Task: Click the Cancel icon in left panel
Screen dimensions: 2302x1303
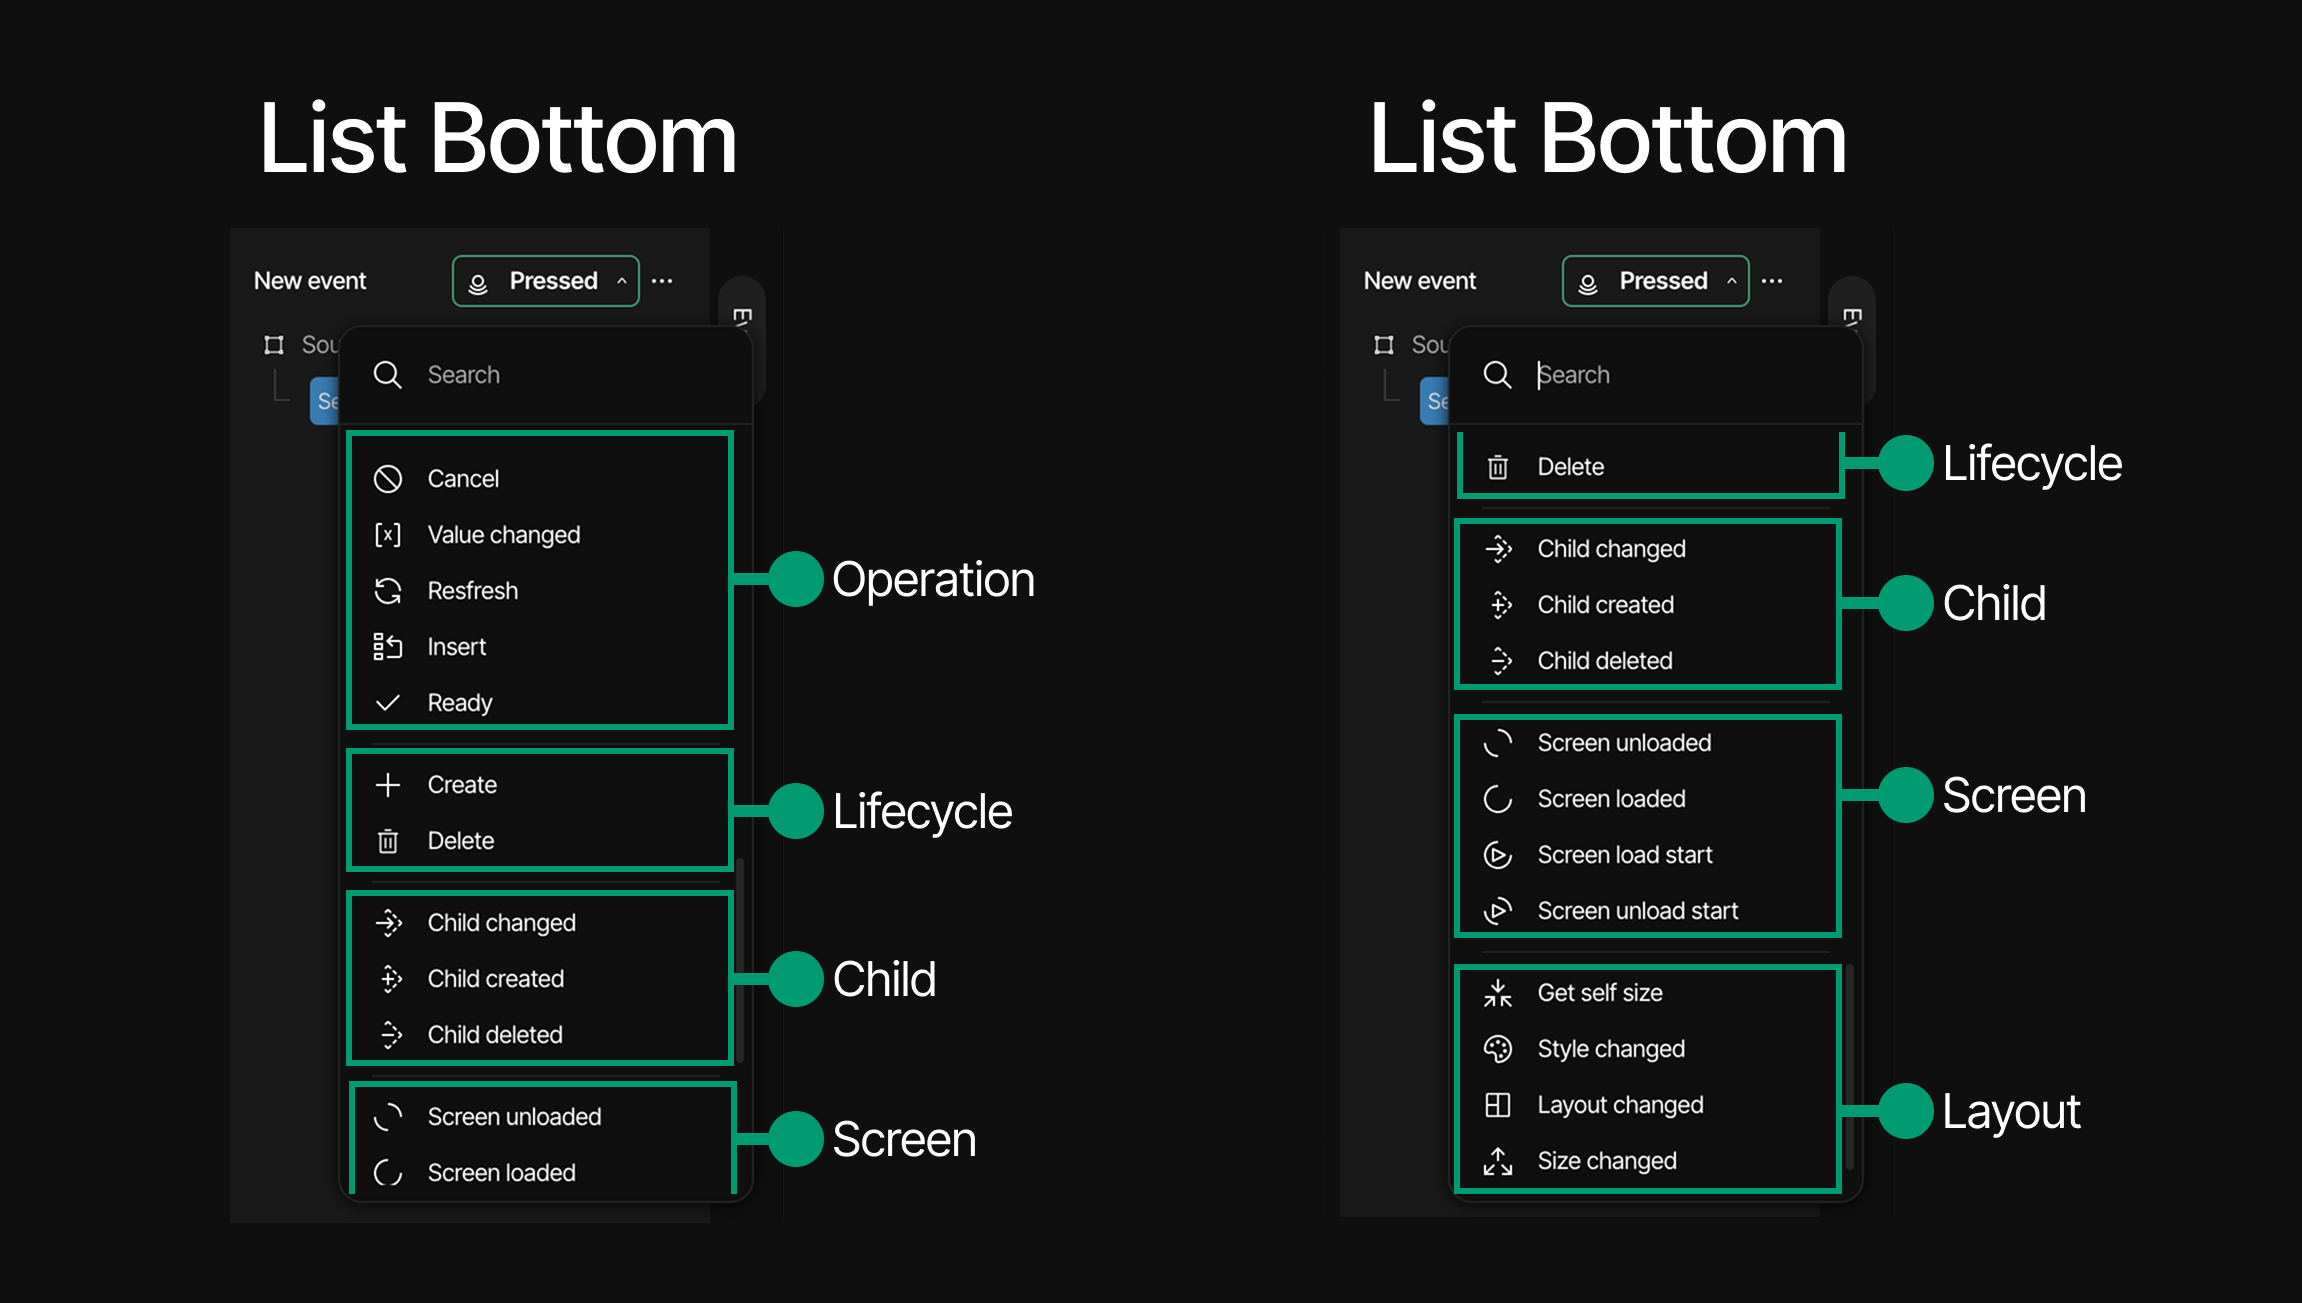Action: (388, 479)
